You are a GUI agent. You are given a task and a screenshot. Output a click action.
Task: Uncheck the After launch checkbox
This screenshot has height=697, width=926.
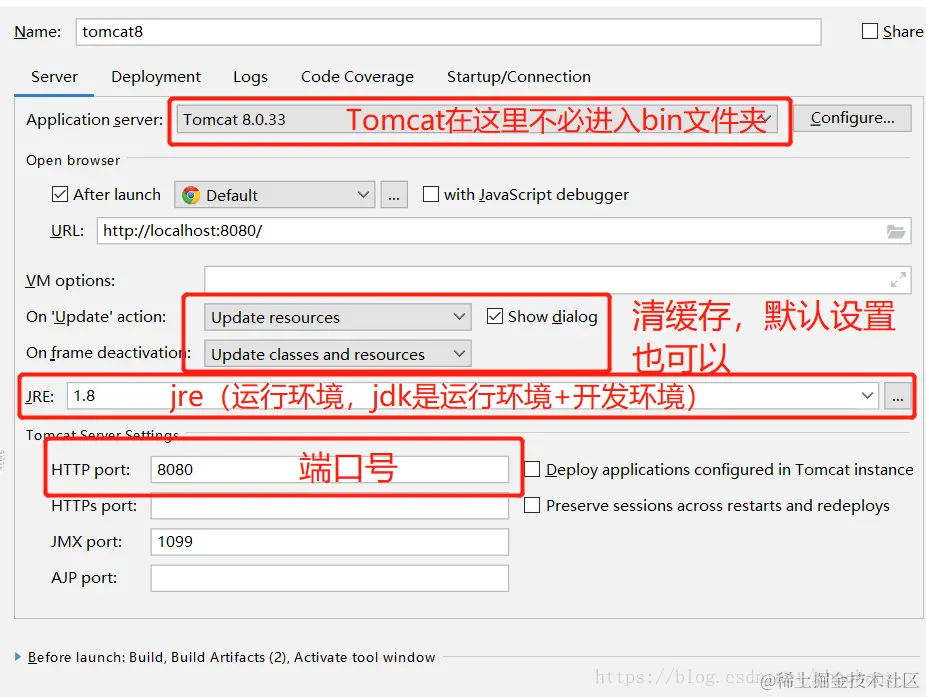60,194
